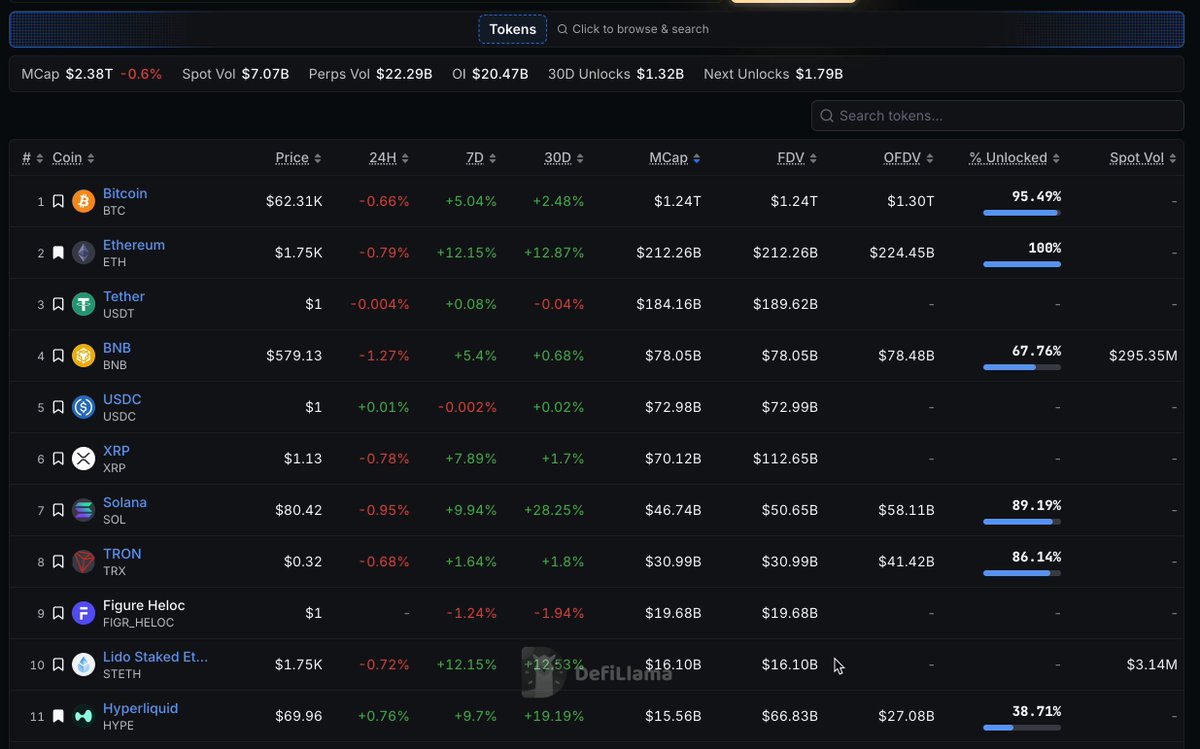Sort the table by Spot Vol

pyautogui.click(x=1143, y=158)
